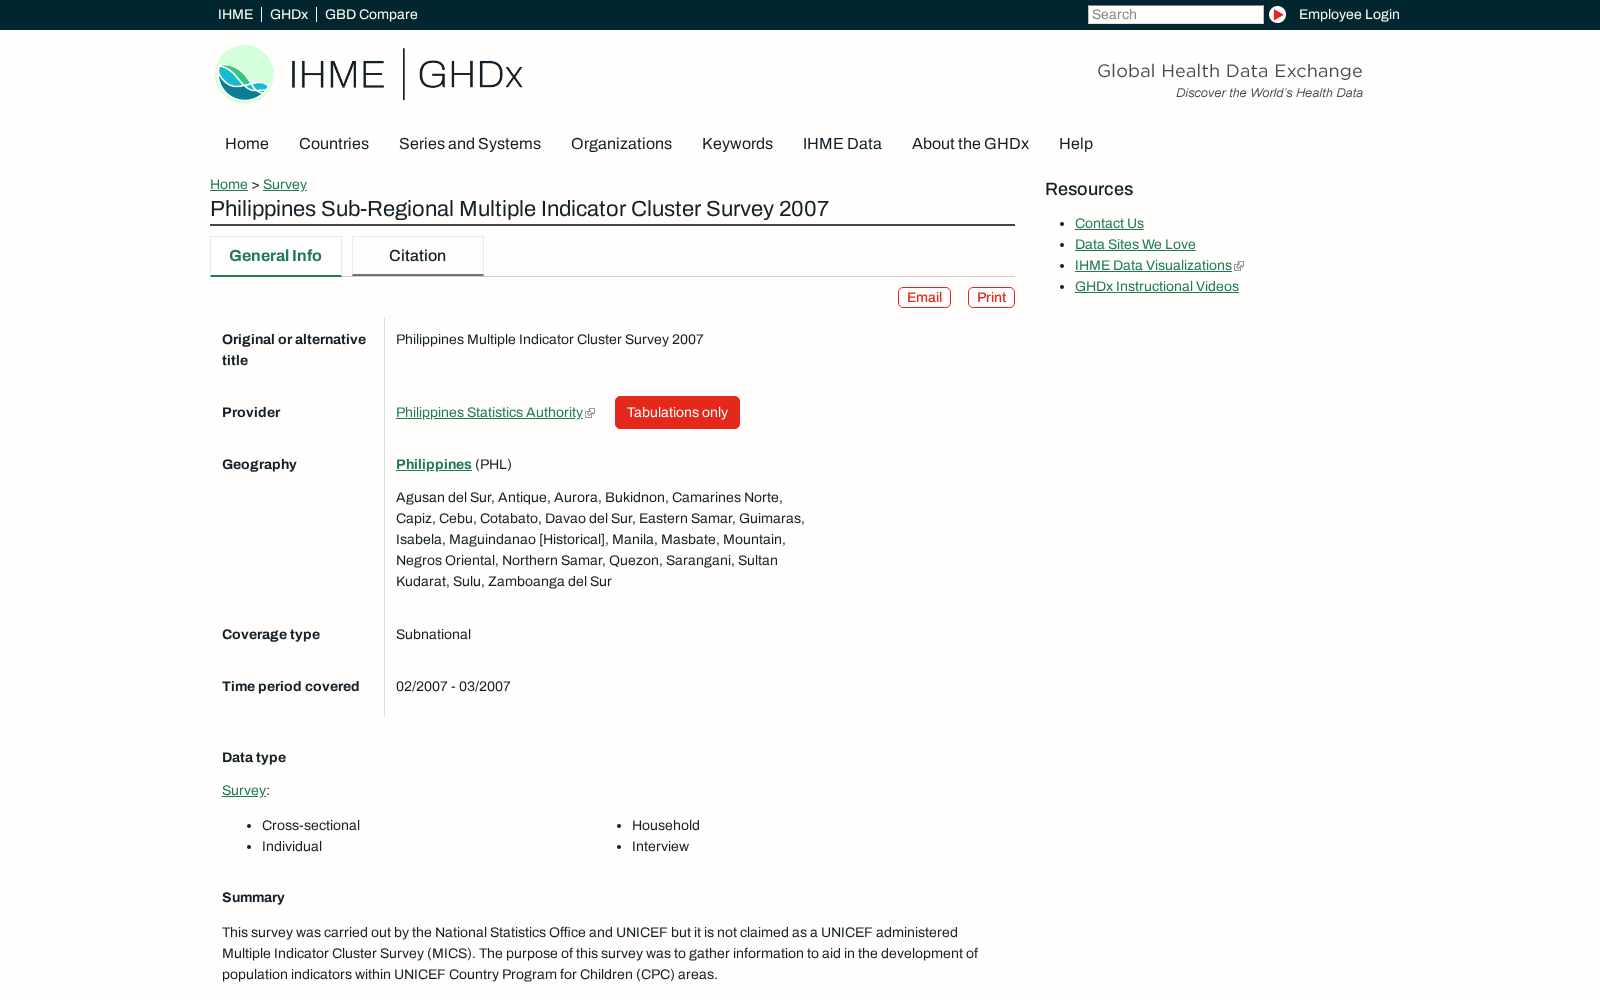Open Contact Us resource link

[1109, 224]
